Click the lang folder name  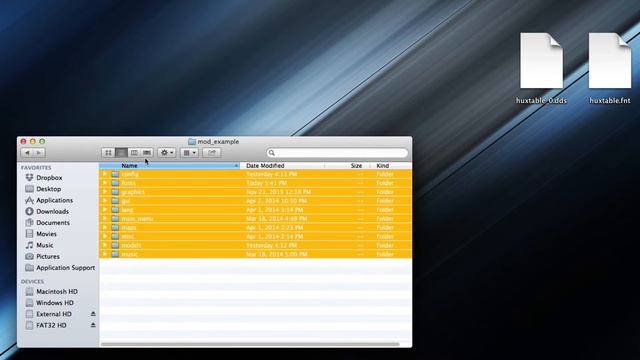127,210
